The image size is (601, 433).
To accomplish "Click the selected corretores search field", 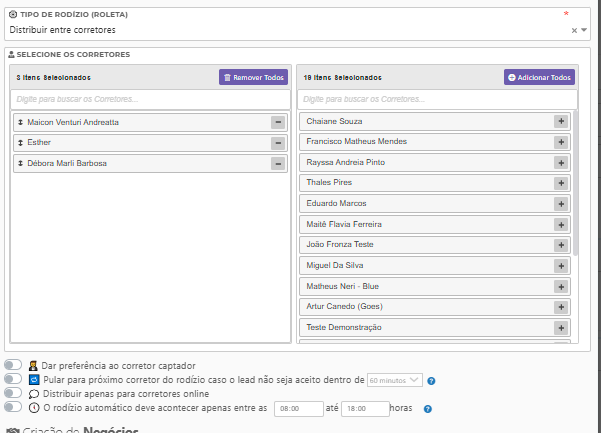I will (149, 99).
